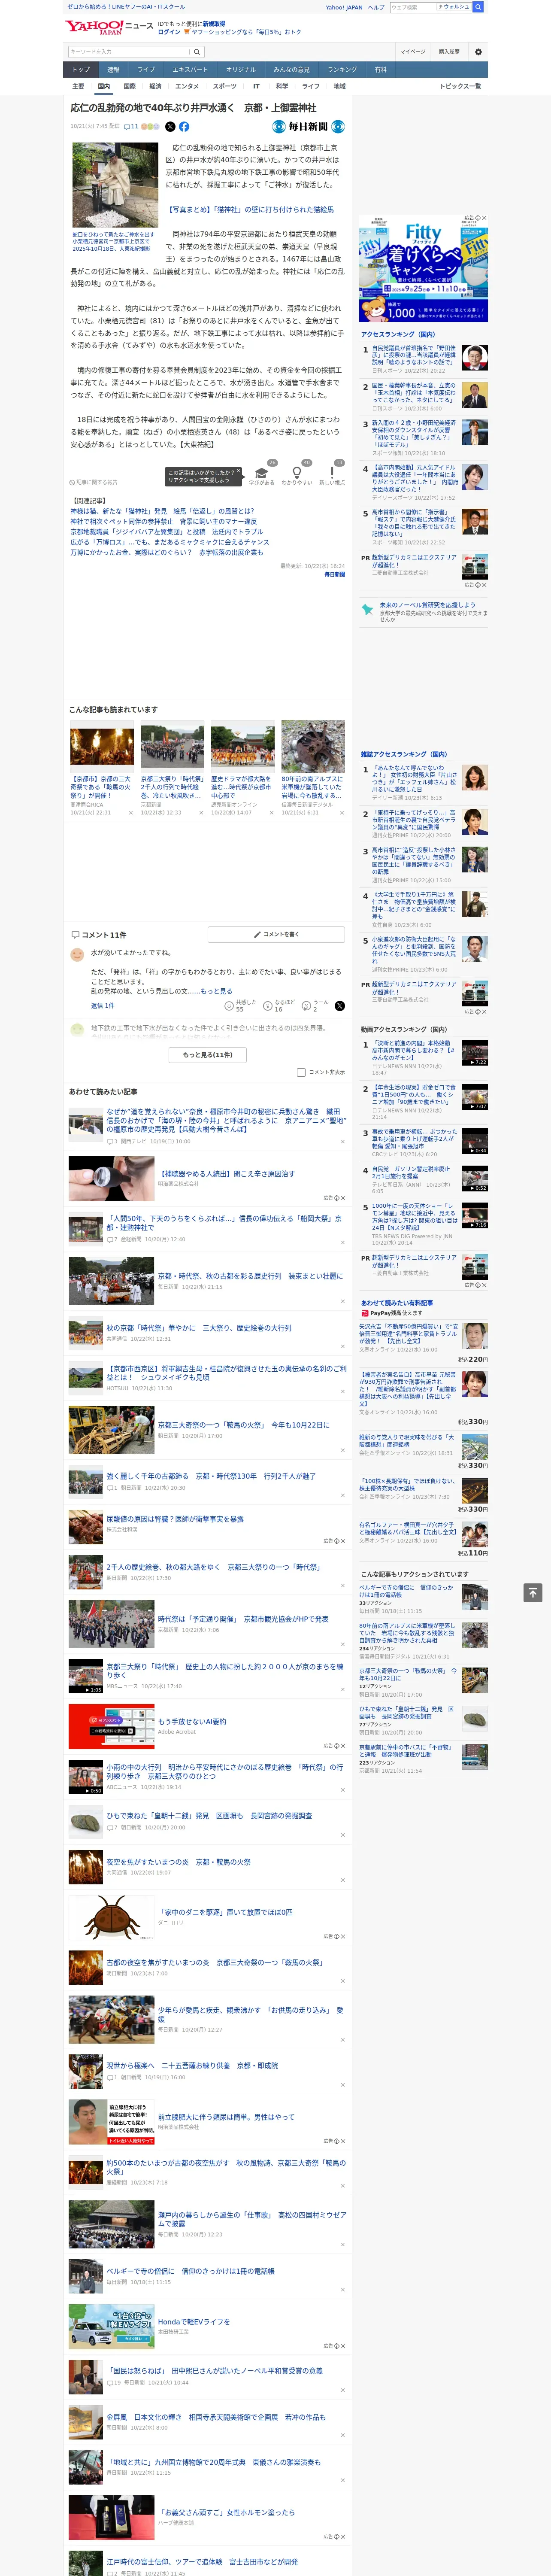Switch to the 地域 category tab

click(x=339, y=86)
